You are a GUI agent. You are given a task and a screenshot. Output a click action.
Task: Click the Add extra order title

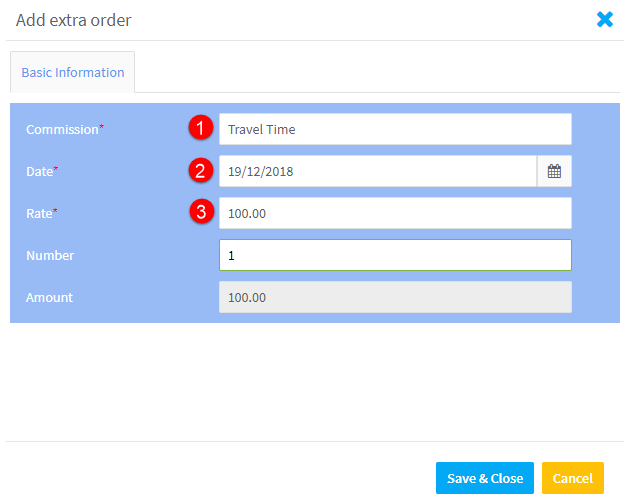pyautogui.click(x=74, y=20)
